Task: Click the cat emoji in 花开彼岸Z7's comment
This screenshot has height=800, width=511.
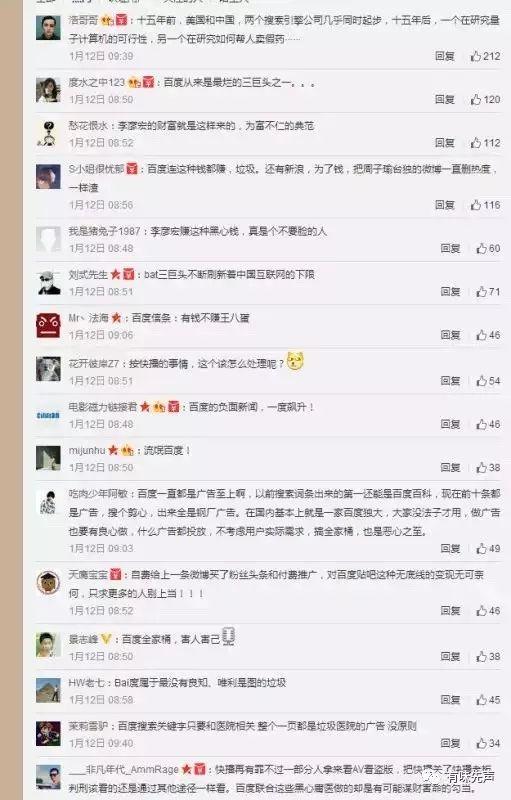Action: (x=295, y=361)
